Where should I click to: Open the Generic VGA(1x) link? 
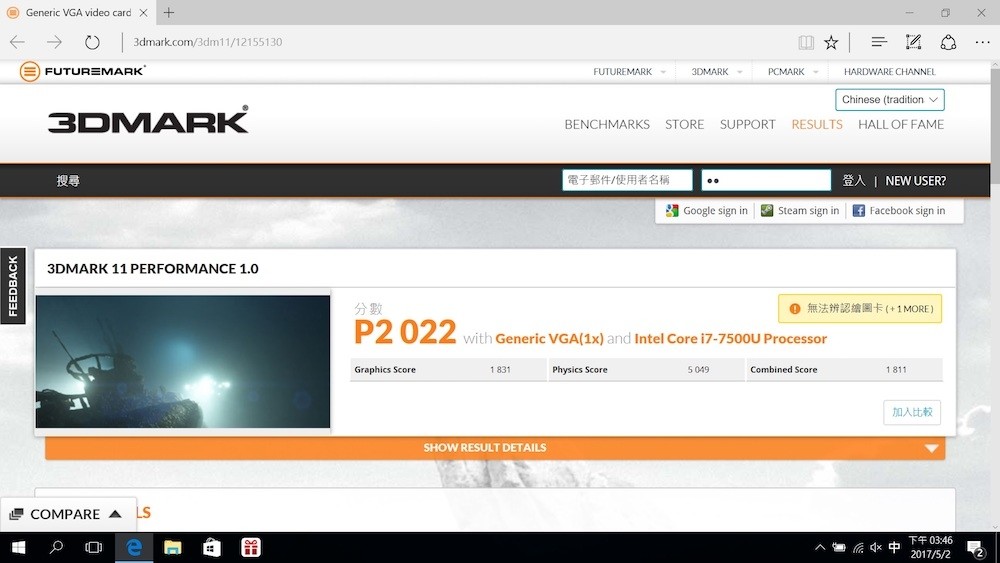(x=549, y=339)
